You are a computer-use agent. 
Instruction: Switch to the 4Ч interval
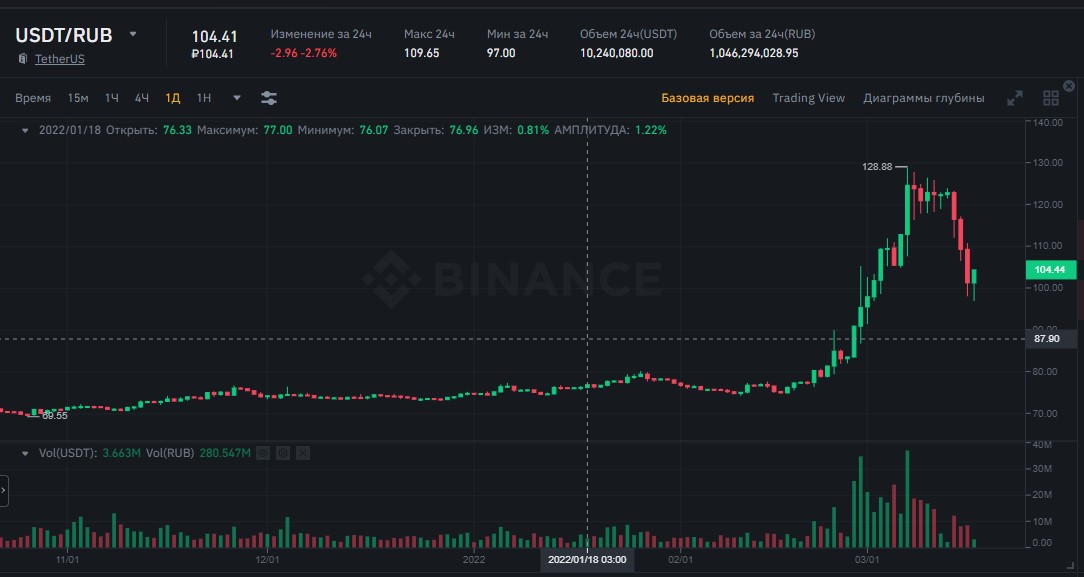[x=142, y=98]
